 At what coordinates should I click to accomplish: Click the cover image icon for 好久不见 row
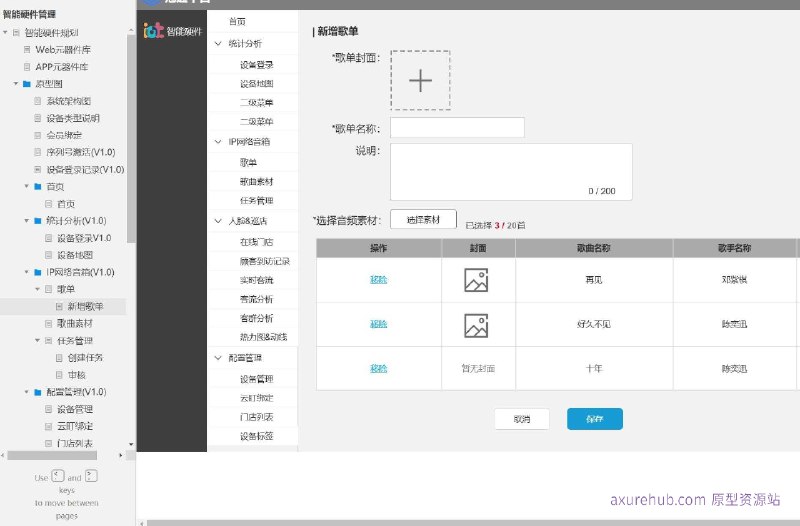click(476, 325)
